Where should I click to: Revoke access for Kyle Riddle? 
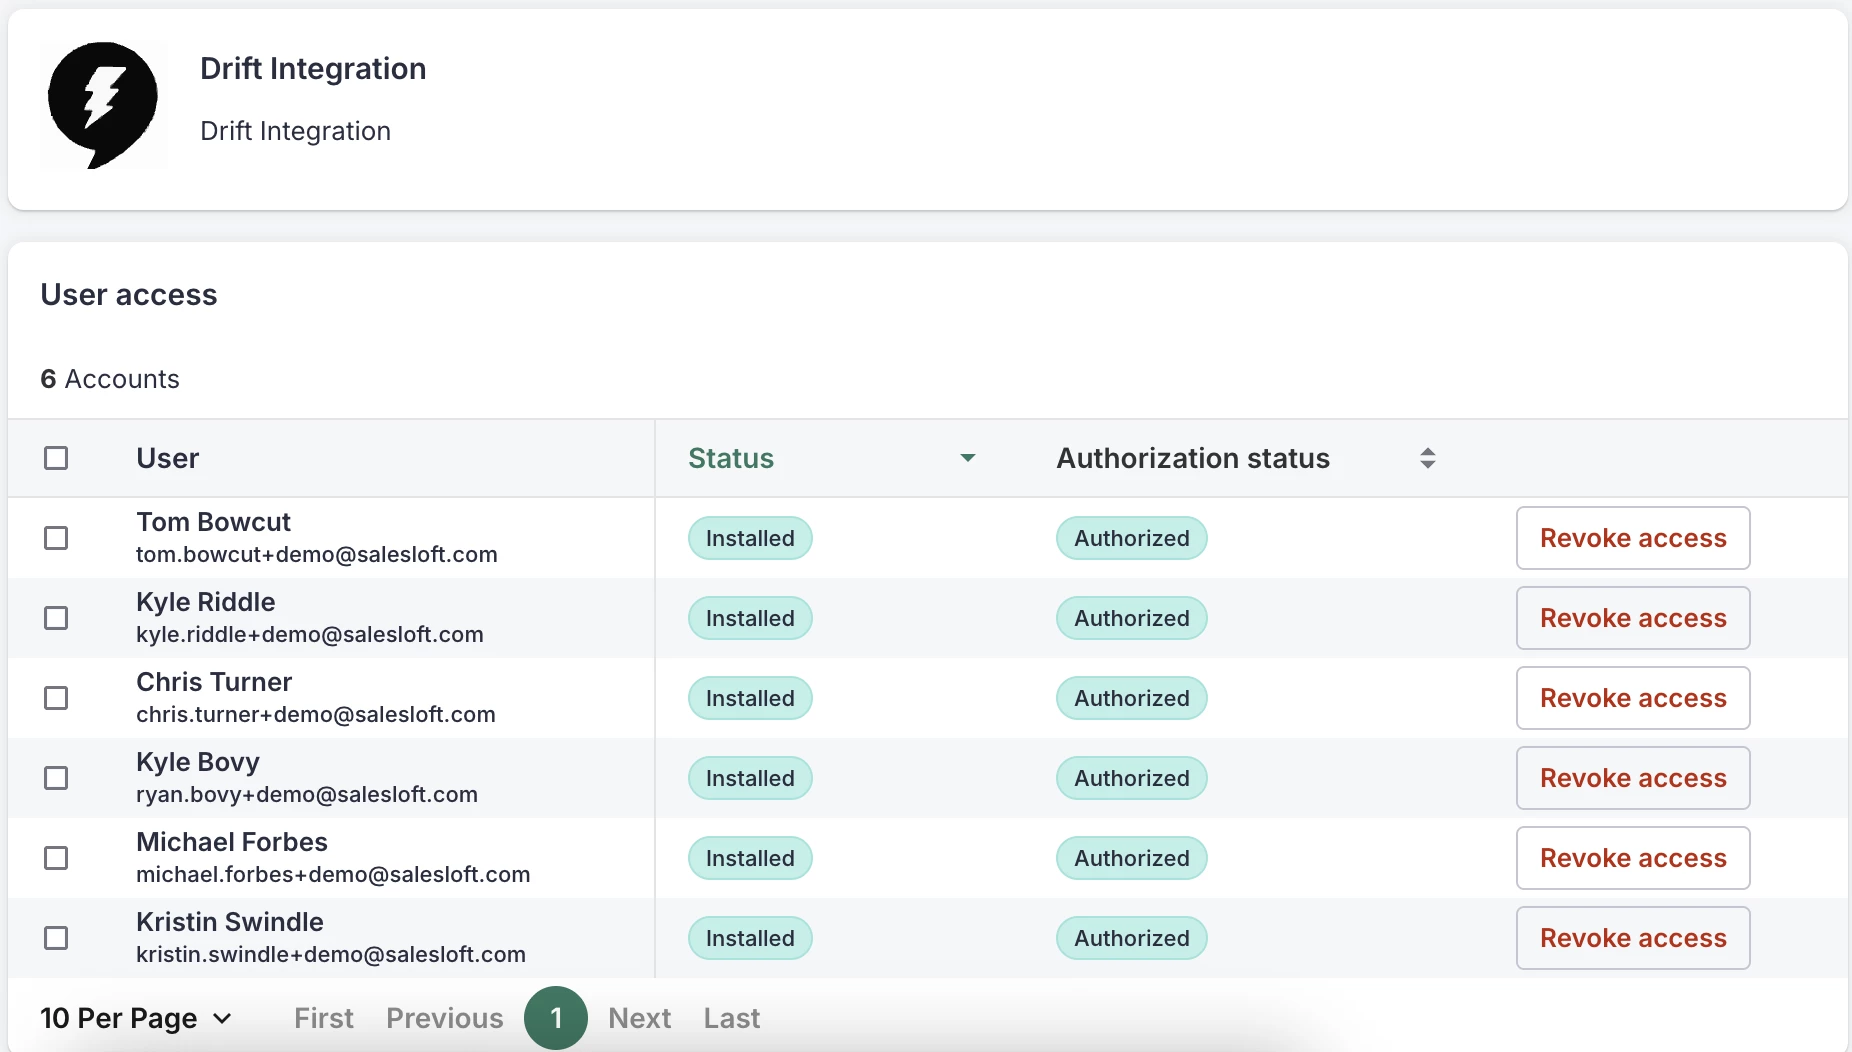tap(1633, 618)
